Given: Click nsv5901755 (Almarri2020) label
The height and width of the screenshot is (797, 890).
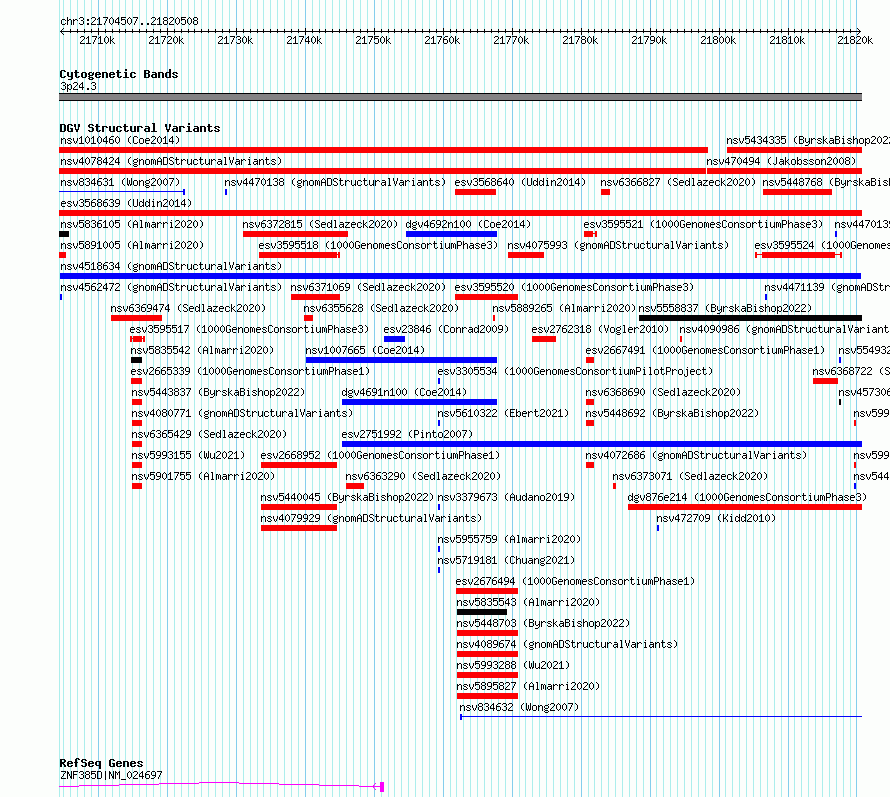Looking at the screenshot, I should 203,476.
